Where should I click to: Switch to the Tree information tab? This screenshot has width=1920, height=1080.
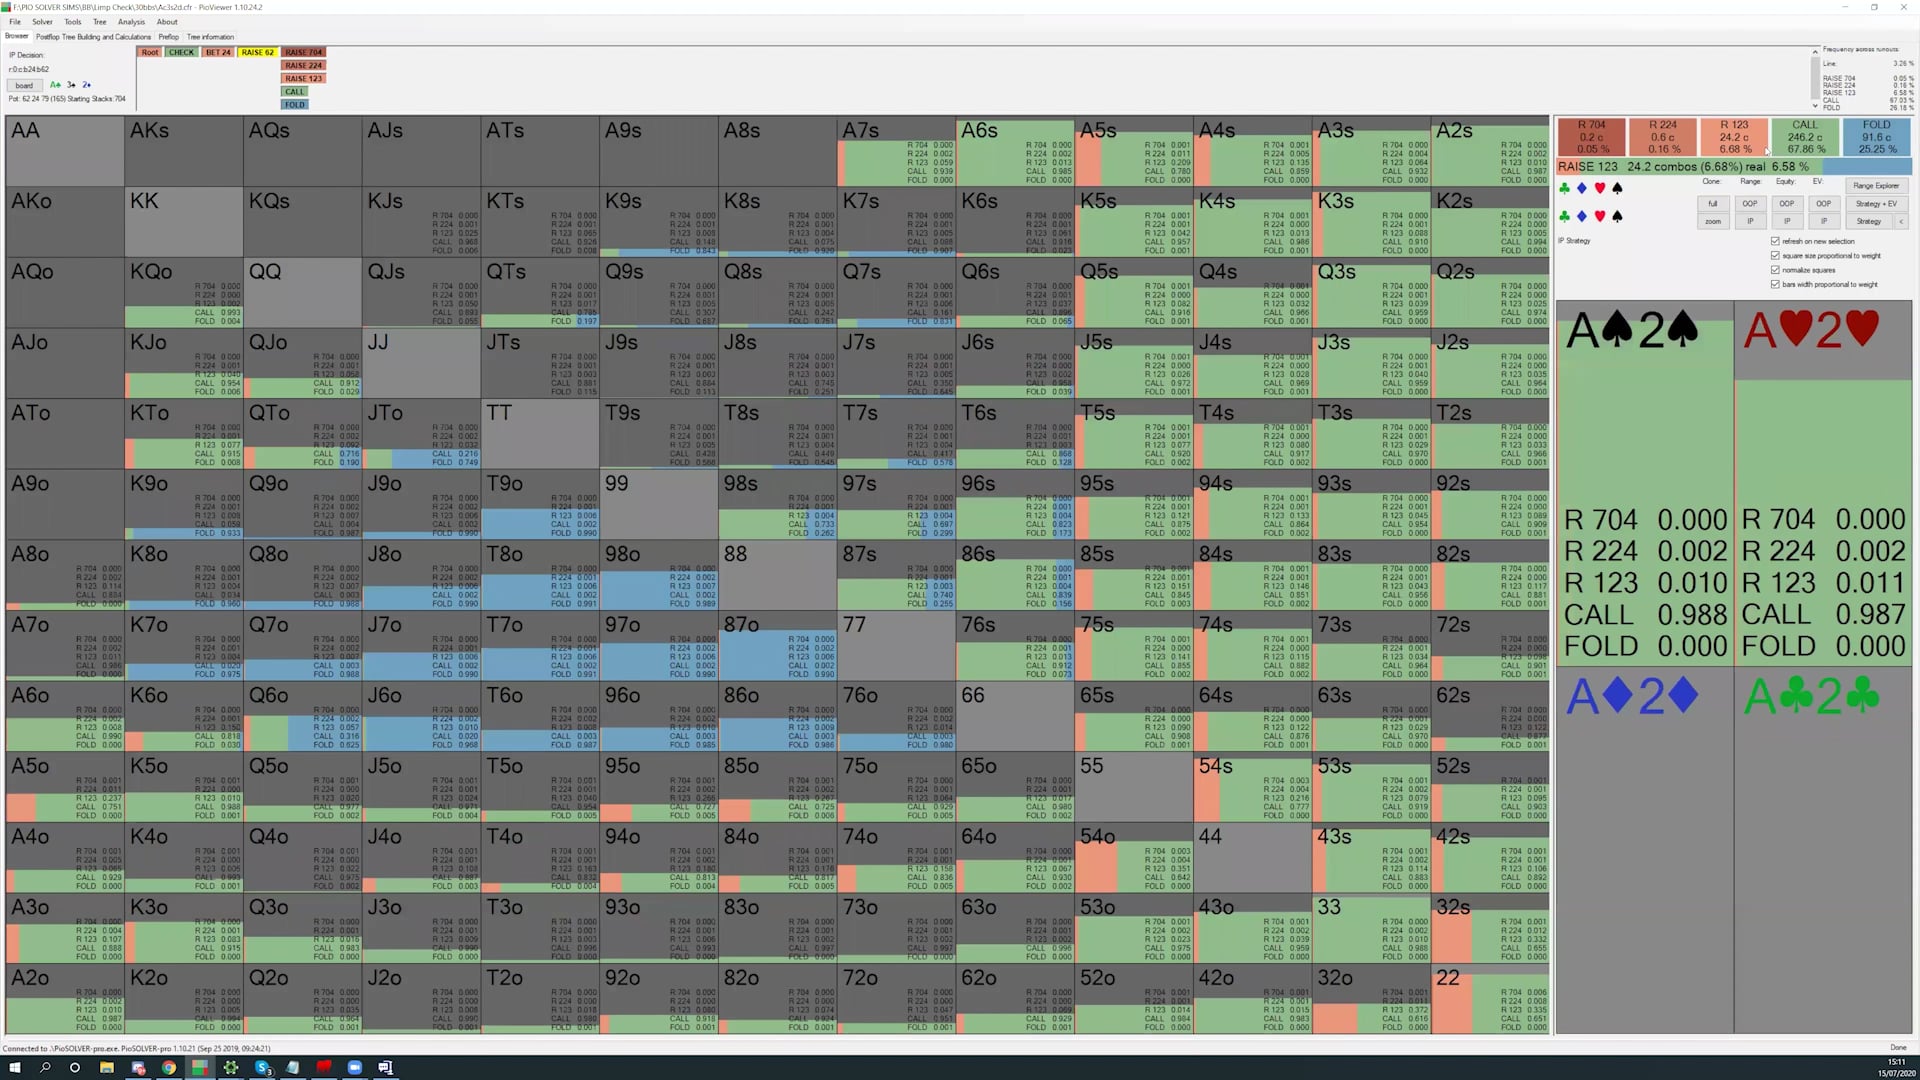coord(210,37)
